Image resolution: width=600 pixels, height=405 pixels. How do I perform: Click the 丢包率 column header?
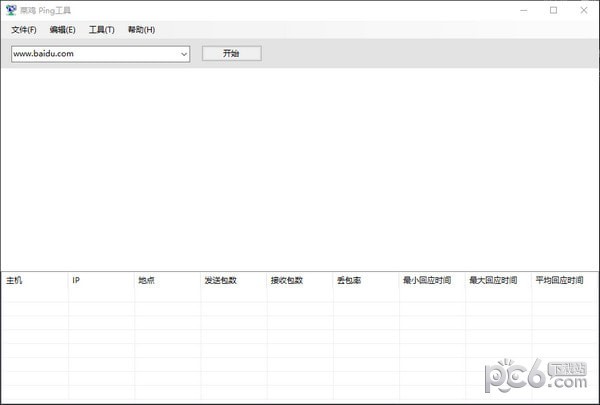click(364, 280)
